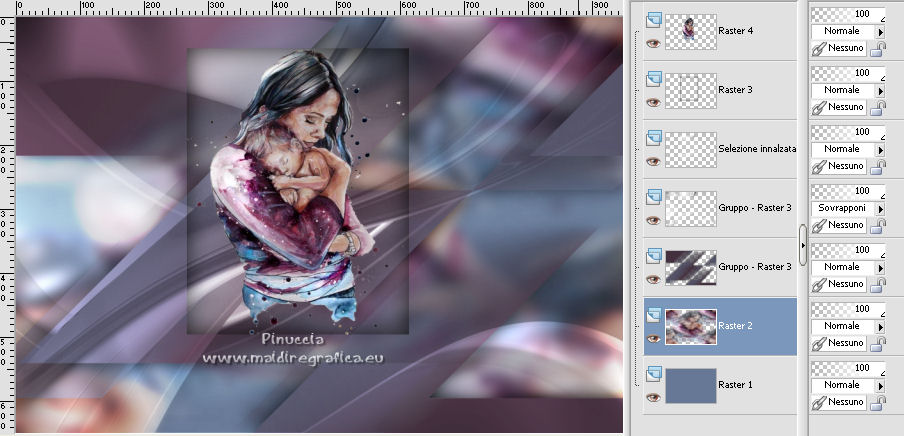Screen dimensions: 904x436
Task: Lock transparency on the Sovrapponi Gruppo - Raster 3 layer
Action: 877,226
